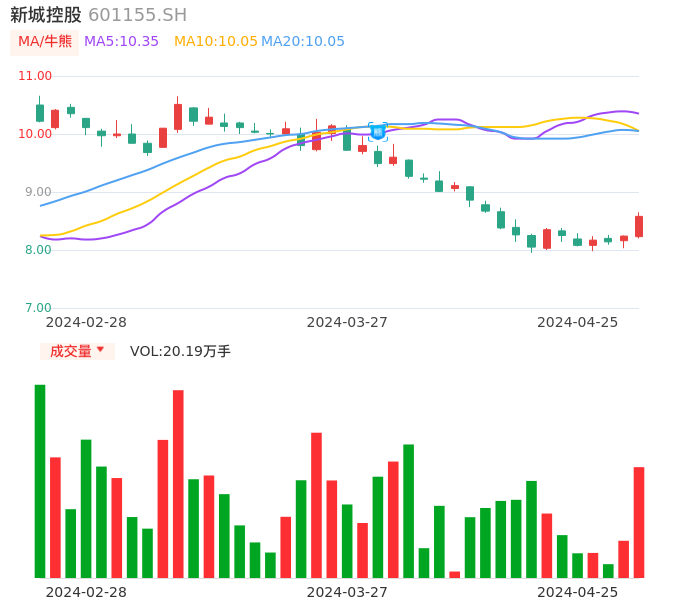
Task: Click the VOL:20.19万手 volume readout
Action: (180, 351)
